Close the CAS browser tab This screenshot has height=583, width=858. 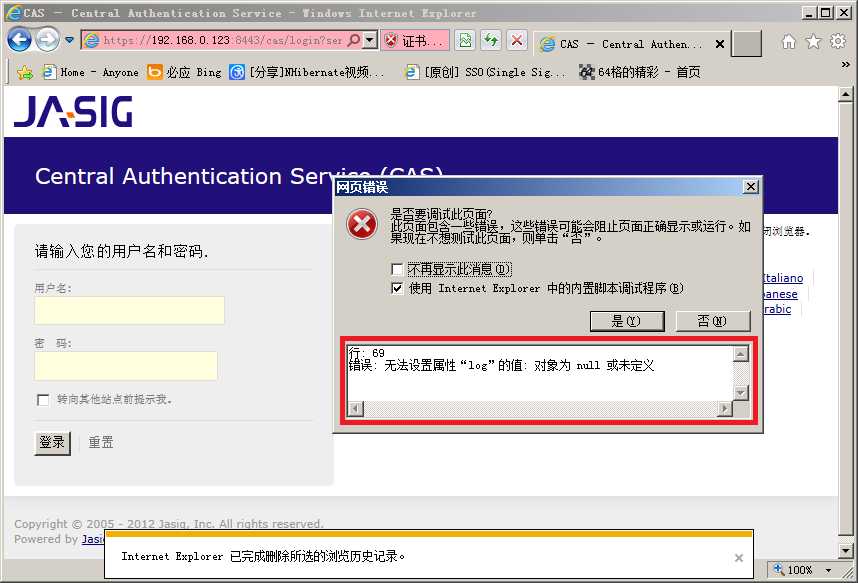pyautogui.click(x=720, y=44)
